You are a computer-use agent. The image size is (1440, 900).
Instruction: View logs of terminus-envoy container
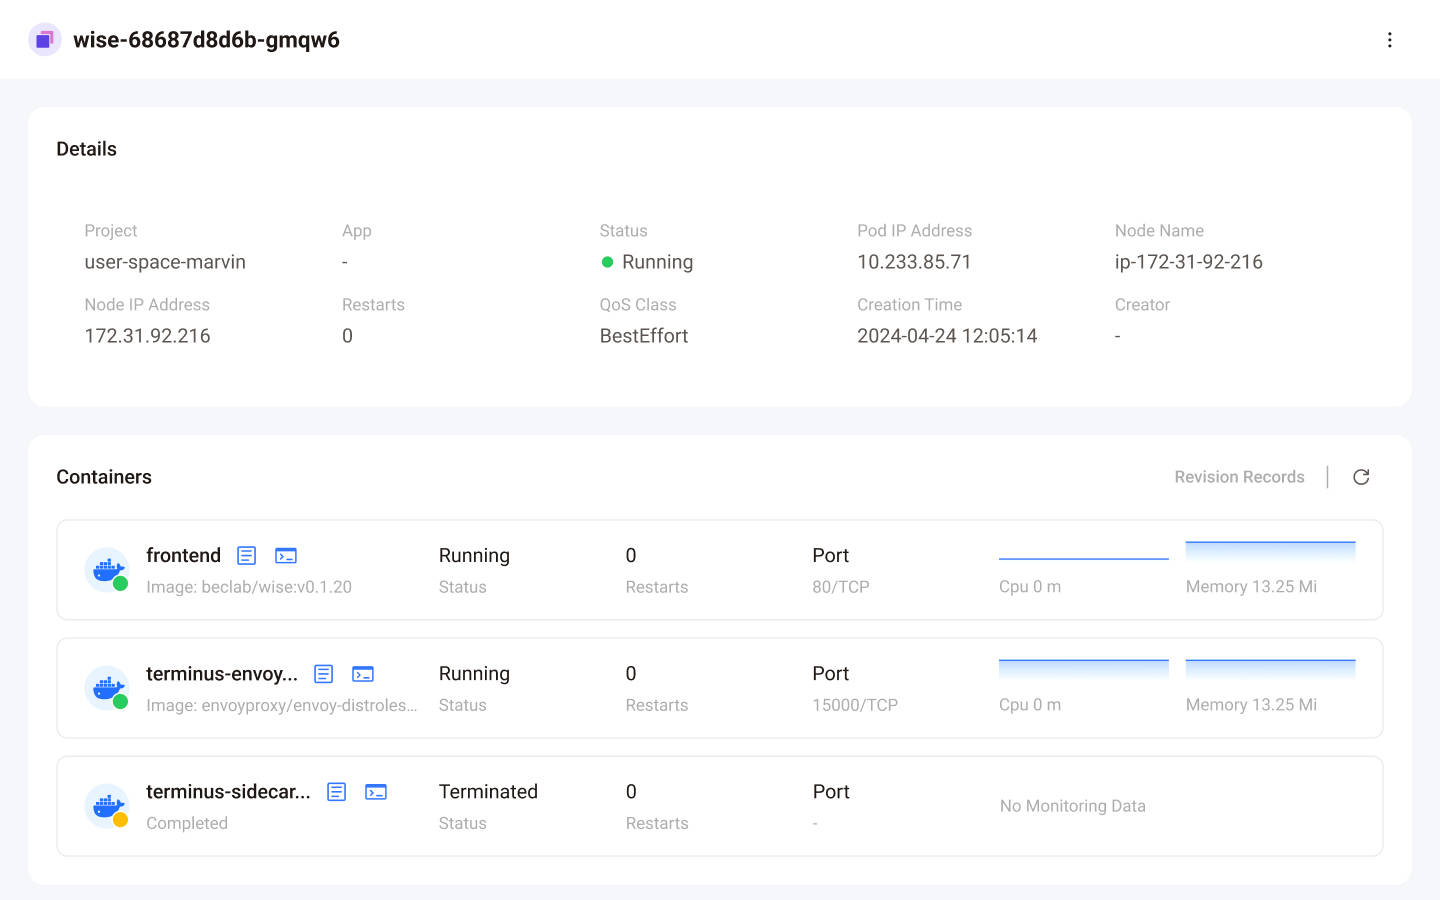tap(323, 674)
